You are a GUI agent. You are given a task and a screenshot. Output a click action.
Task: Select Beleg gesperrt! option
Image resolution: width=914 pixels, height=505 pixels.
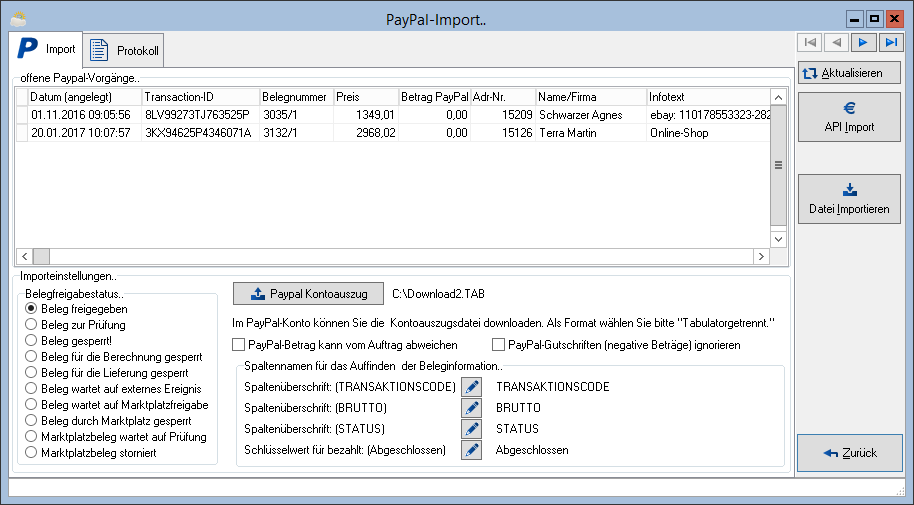click(x=68, y=341)
